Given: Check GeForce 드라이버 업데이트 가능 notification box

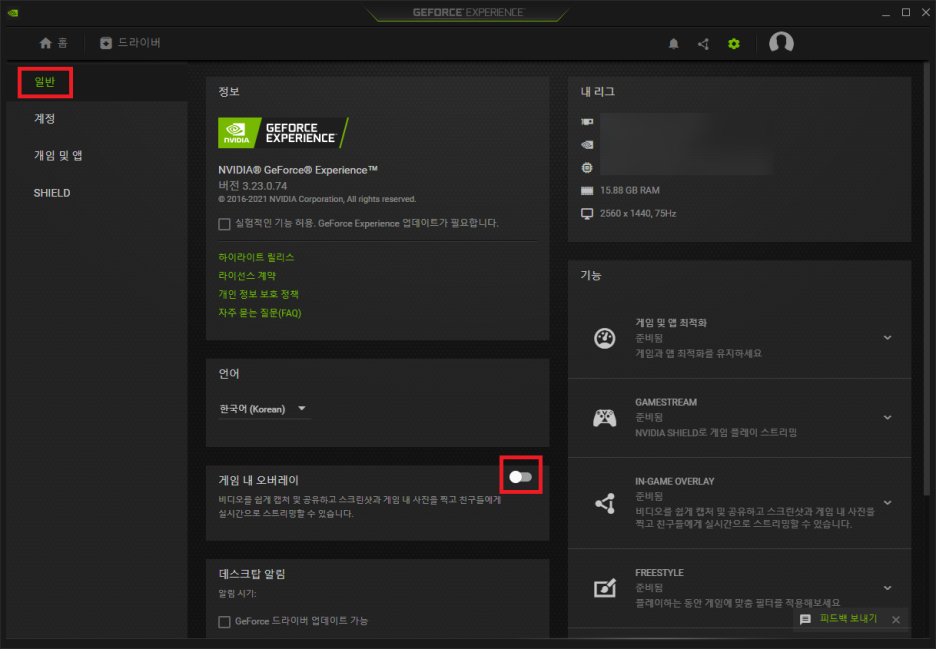Looking at the screenshot, I should tap(224, 622).
